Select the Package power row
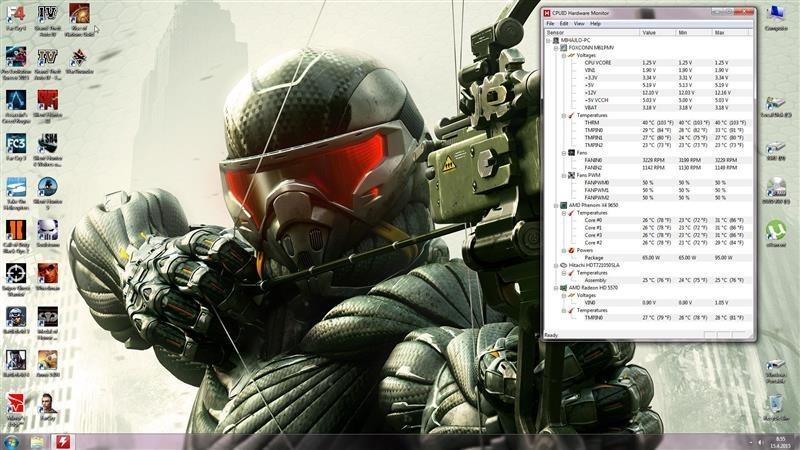The image size is (800, 450). 648,258
